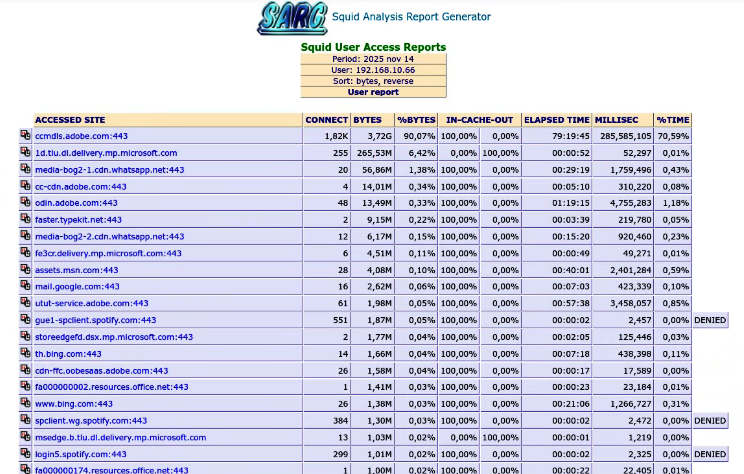This screenshot has width=744, height=474.
Task: Open the utut-service.adobe.com:443 link
Action: click(92, 303)
